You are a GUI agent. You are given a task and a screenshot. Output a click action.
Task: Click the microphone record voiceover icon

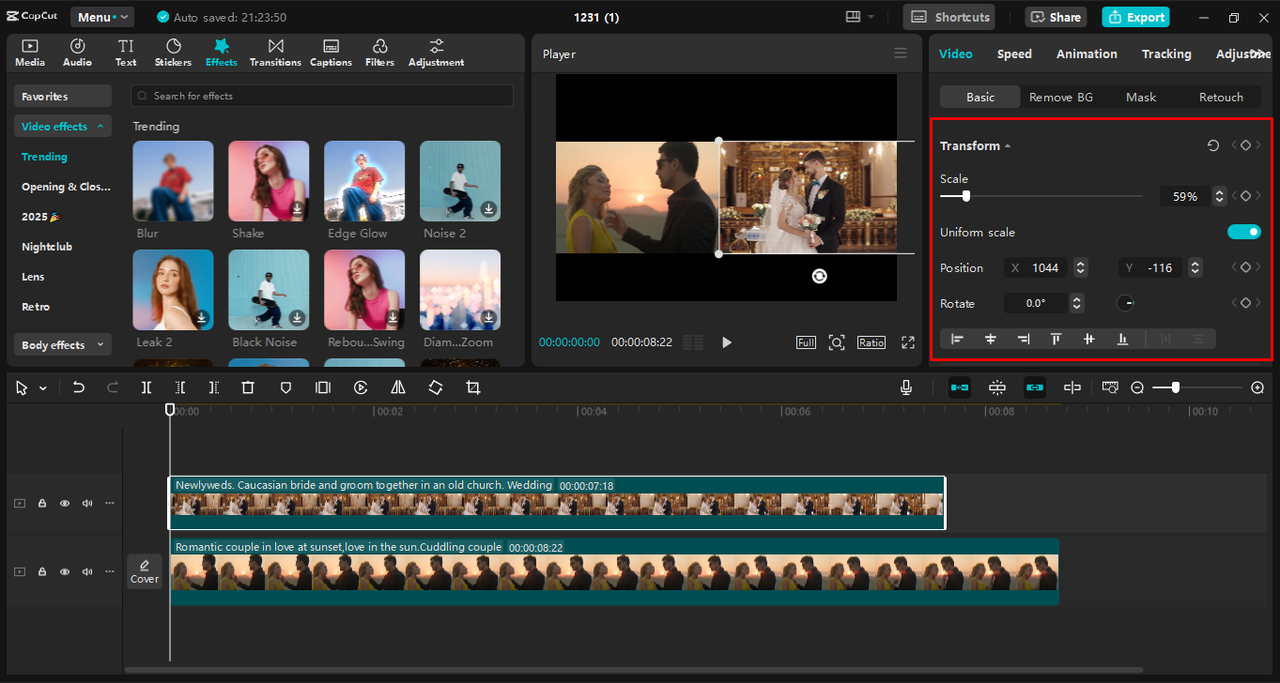click(906, 387)
